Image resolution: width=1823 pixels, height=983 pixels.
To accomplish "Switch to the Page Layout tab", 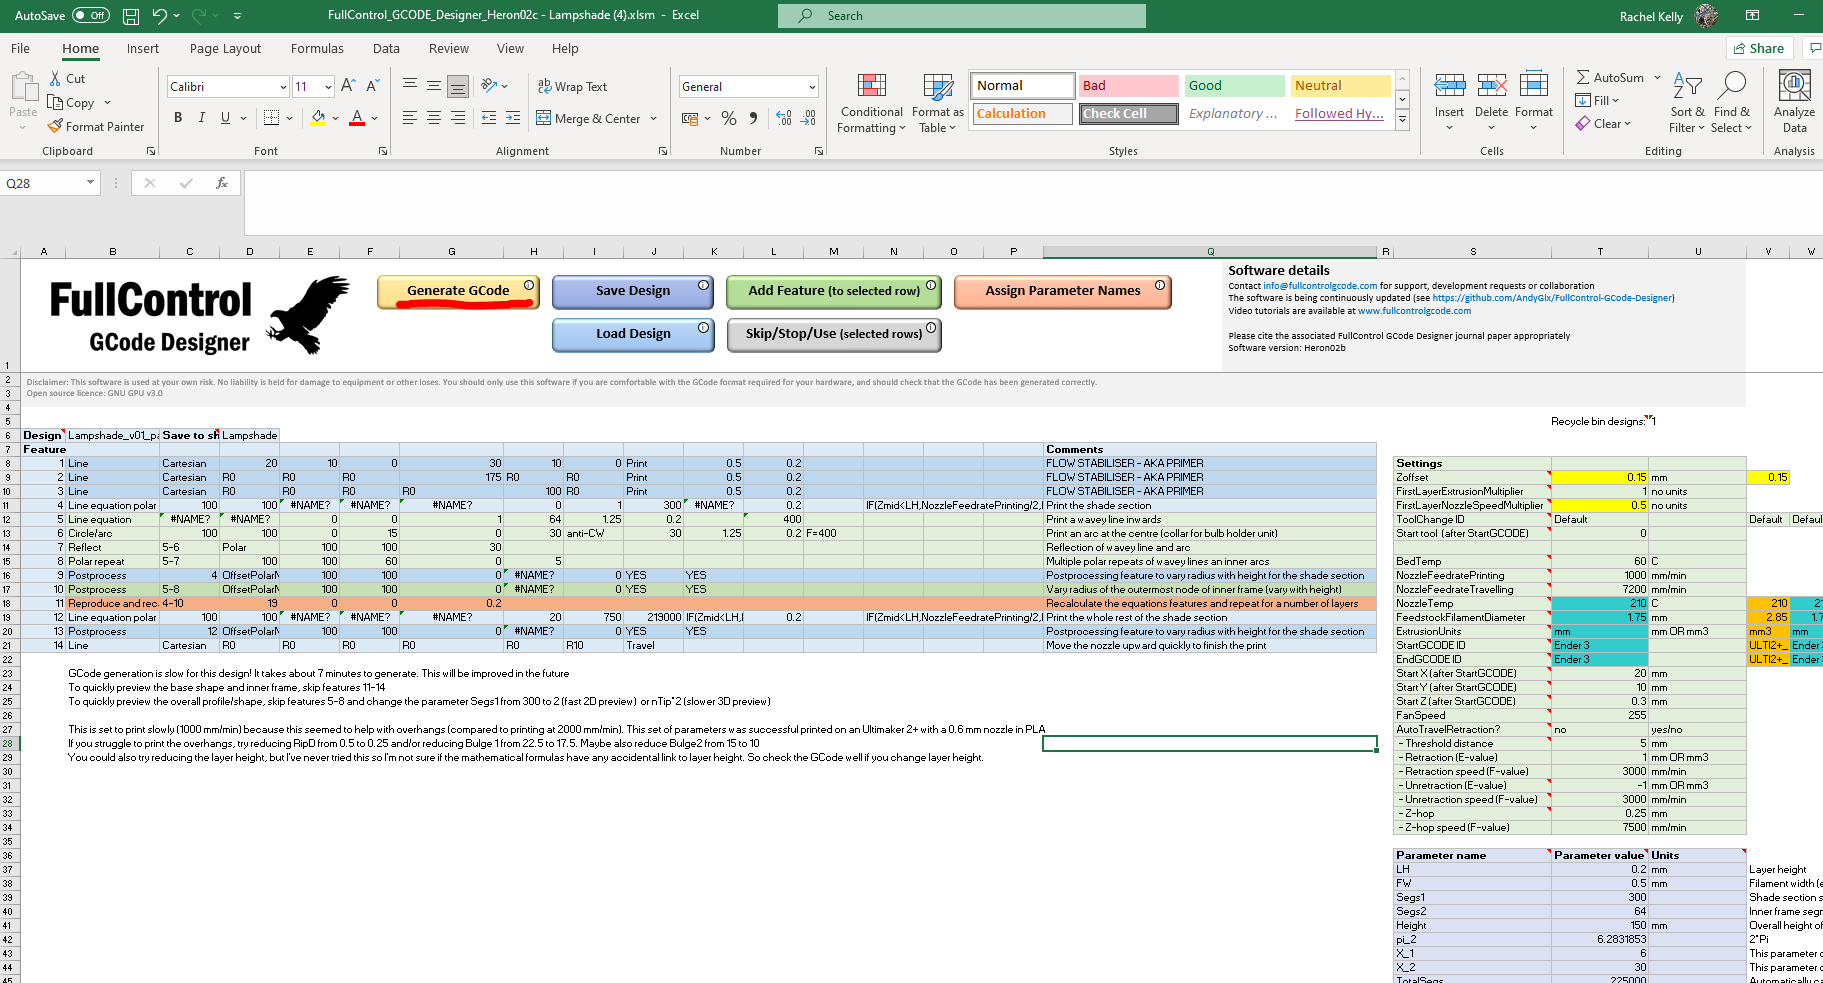I will point(225,49).
